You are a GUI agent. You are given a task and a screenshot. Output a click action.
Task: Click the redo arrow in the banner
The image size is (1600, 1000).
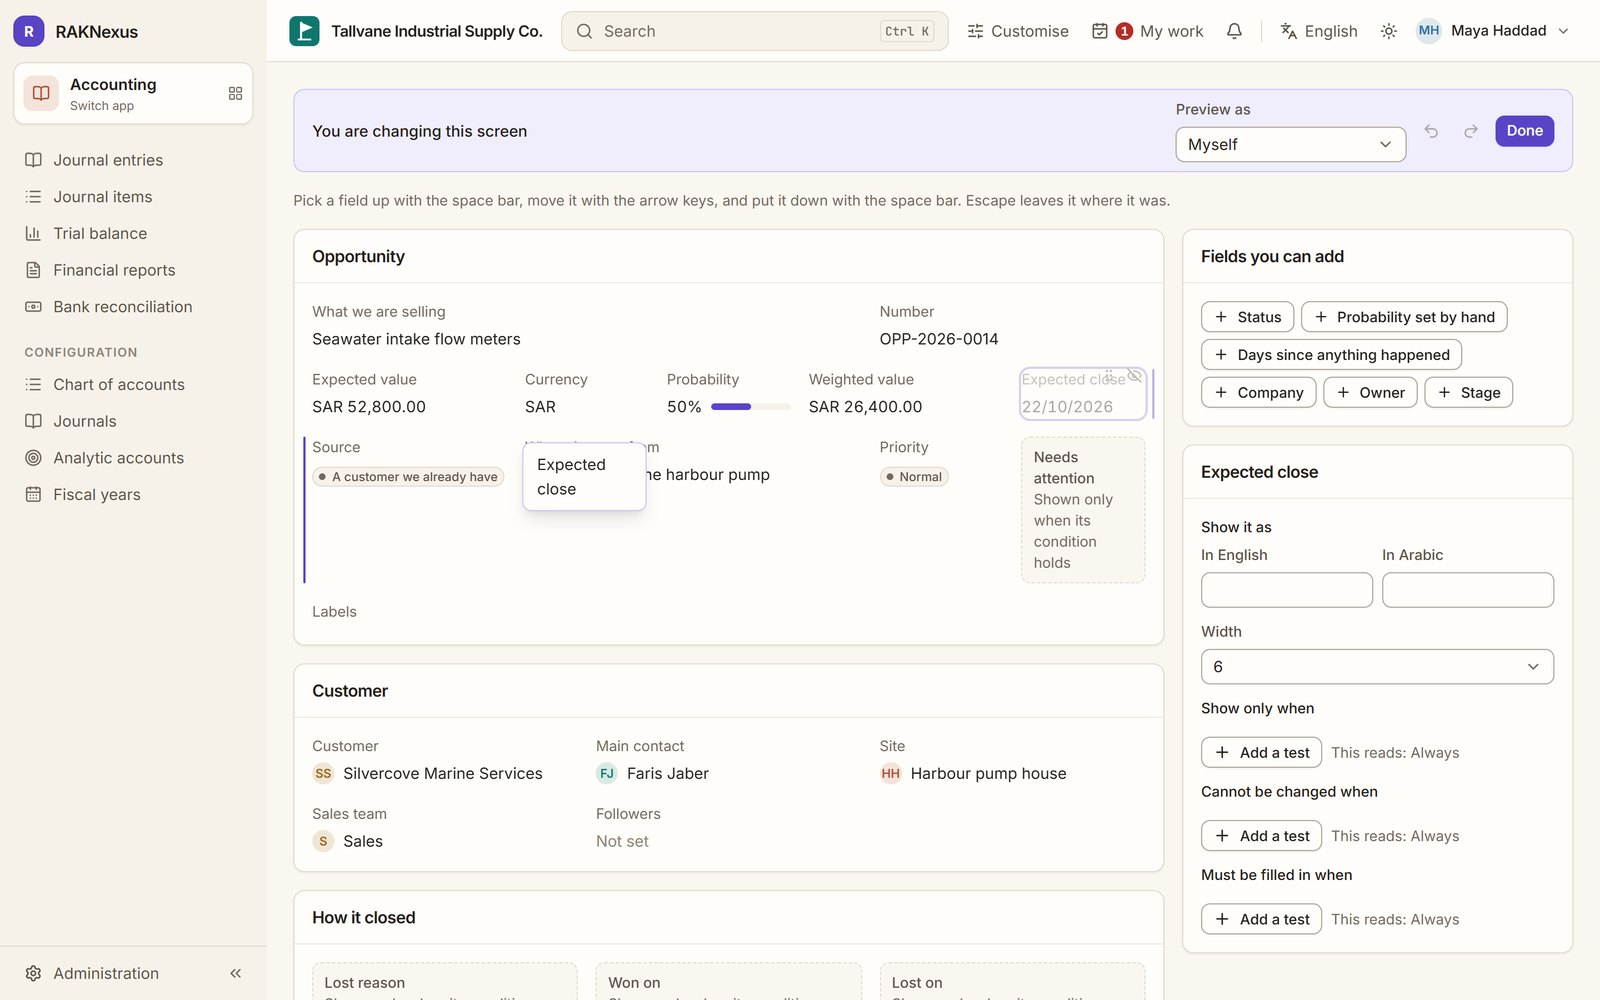pyautogui.click(x=1470, y=131)
